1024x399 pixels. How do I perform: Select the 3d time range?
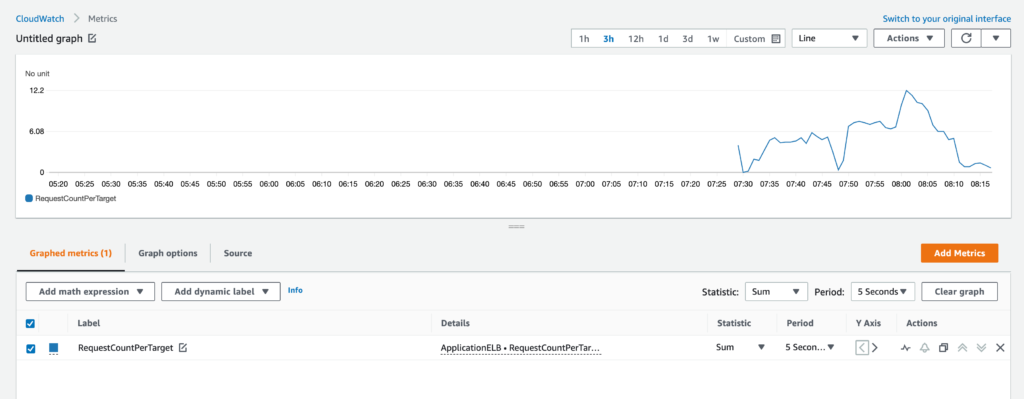tap(688, 39)
